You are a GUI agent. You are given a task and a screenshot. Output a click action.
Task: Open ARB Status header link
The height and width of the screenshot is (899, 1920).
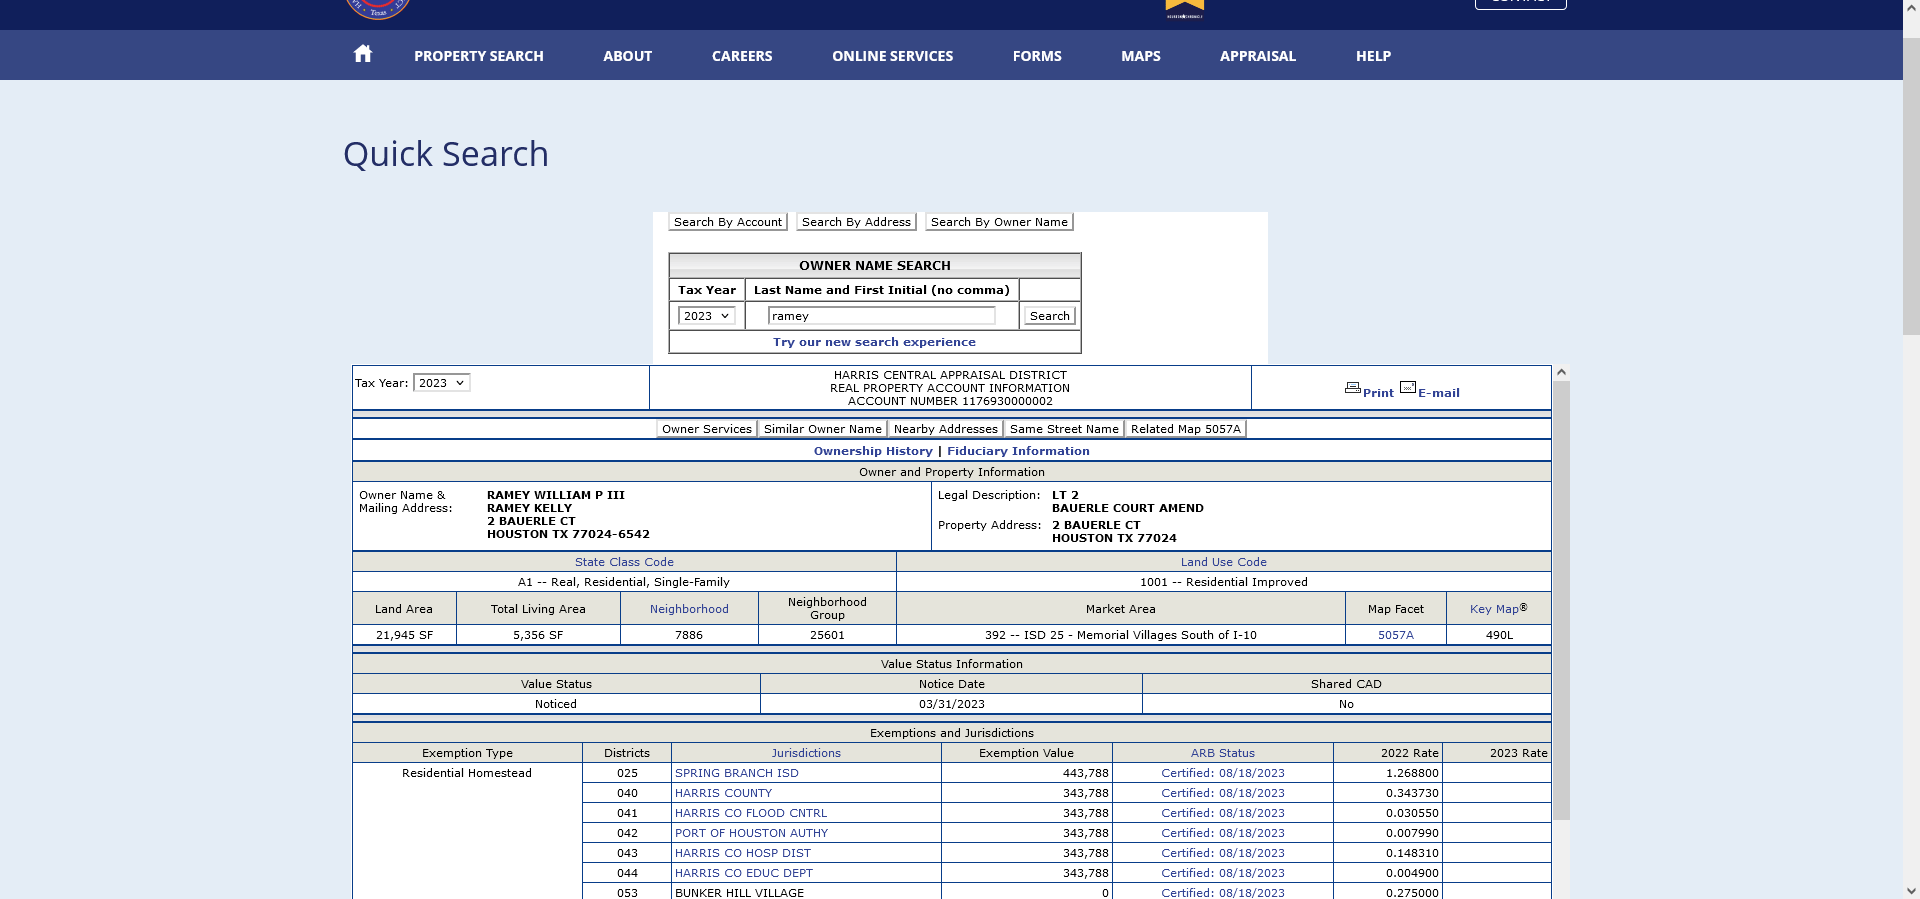coord(1222,753)
